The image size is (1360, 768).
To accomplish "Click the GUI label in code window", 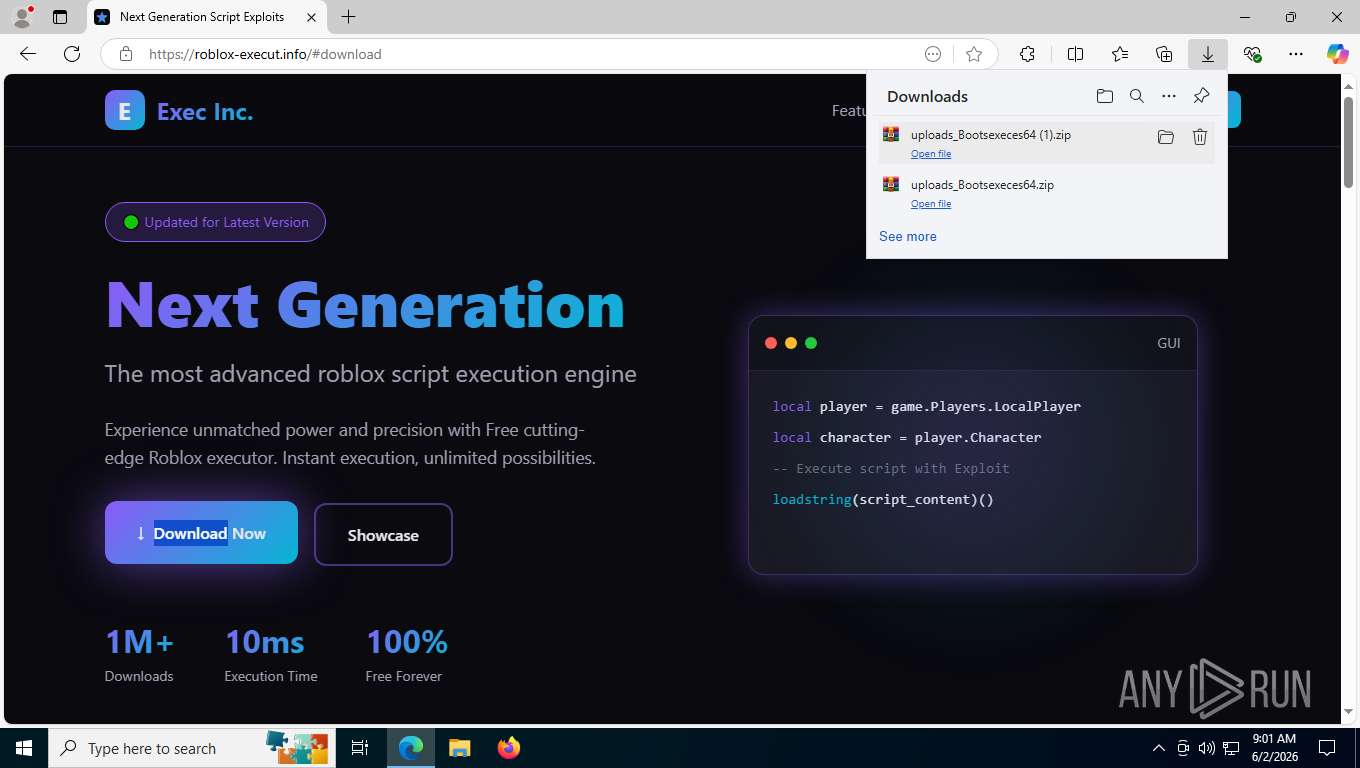I will [x=1169, y=343].
